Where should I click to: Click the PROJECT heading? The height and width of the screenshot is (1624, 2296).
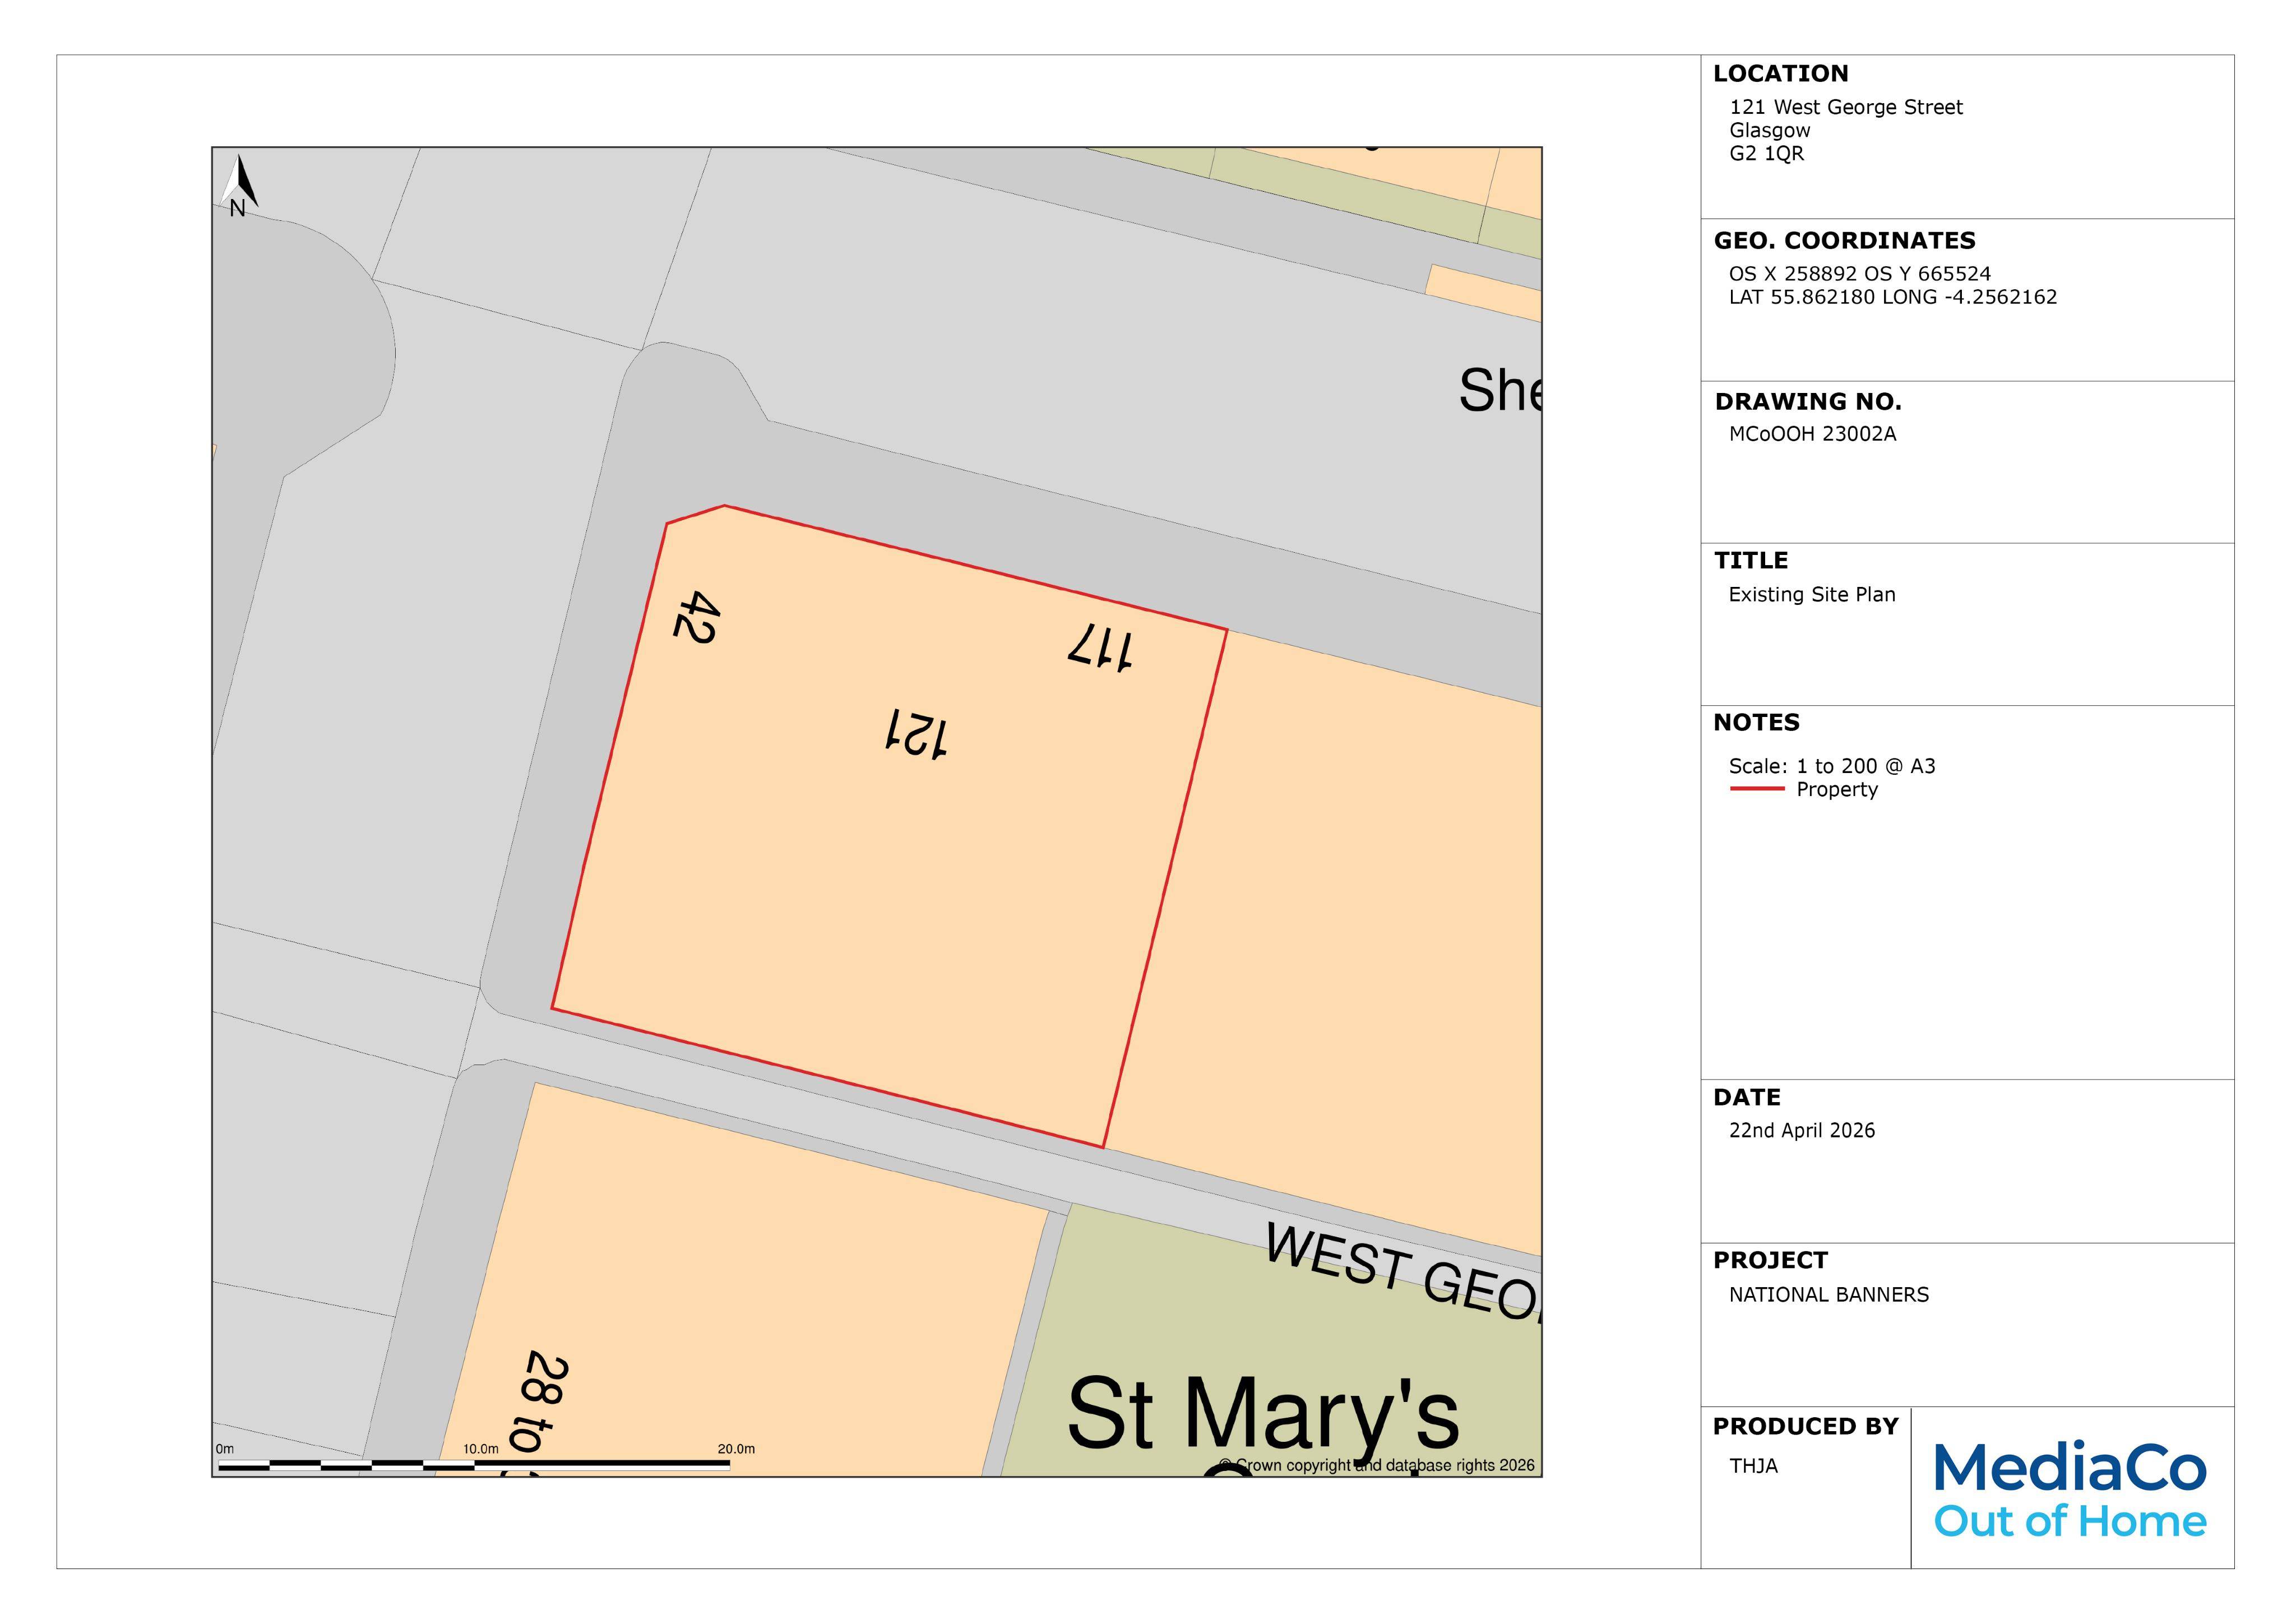pyautogui.click(x=1770, y=1261)
